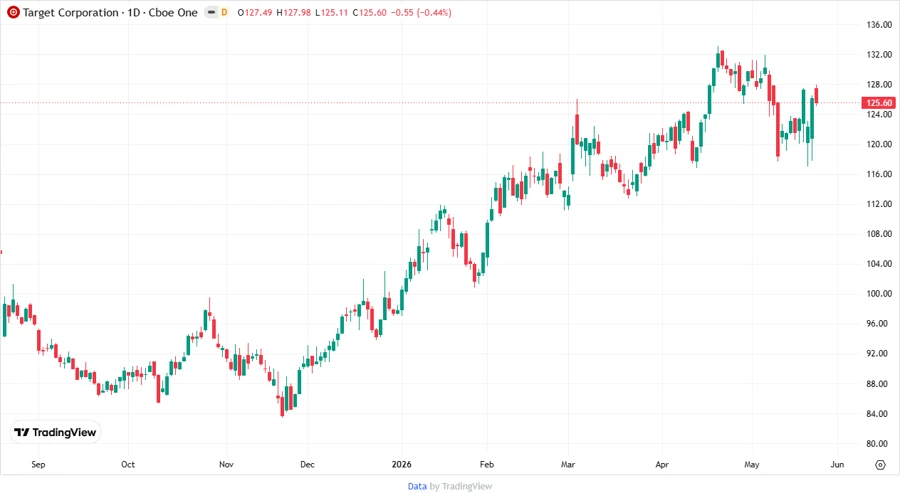Follow the 'by TradingView' attribution link
This screenshot has height=498, width=900.
click(x=461, y=487)
